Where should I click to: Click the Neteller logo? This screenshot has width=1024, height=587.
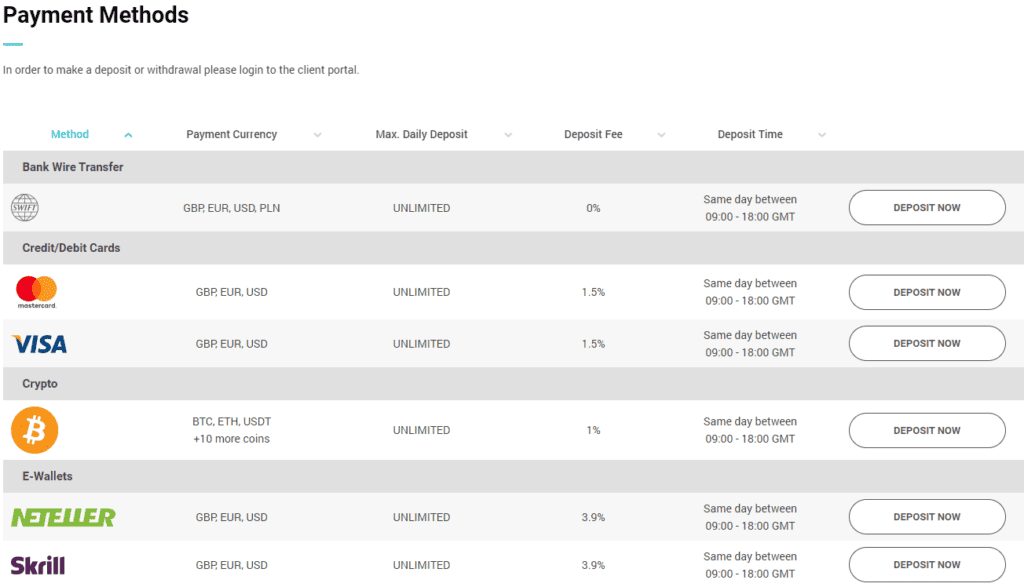(x=62, y=517)
